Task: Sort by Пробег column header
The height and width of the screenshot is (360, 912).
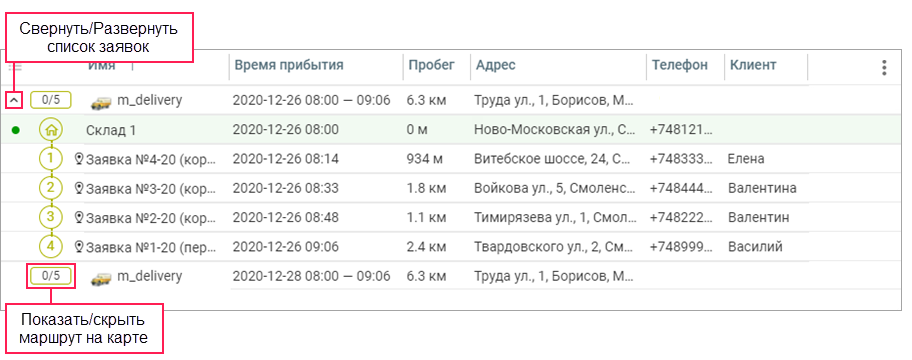Action: 432,65
